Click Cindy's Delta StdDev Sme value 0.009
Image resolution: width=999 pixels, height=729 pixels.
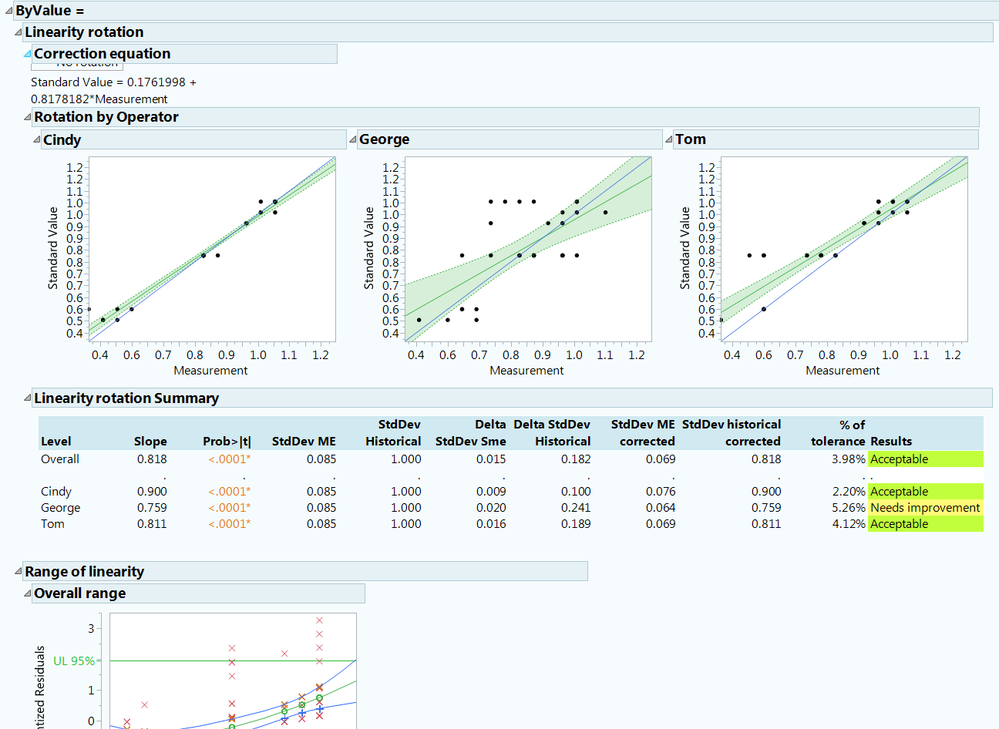[x=491, y=491]
